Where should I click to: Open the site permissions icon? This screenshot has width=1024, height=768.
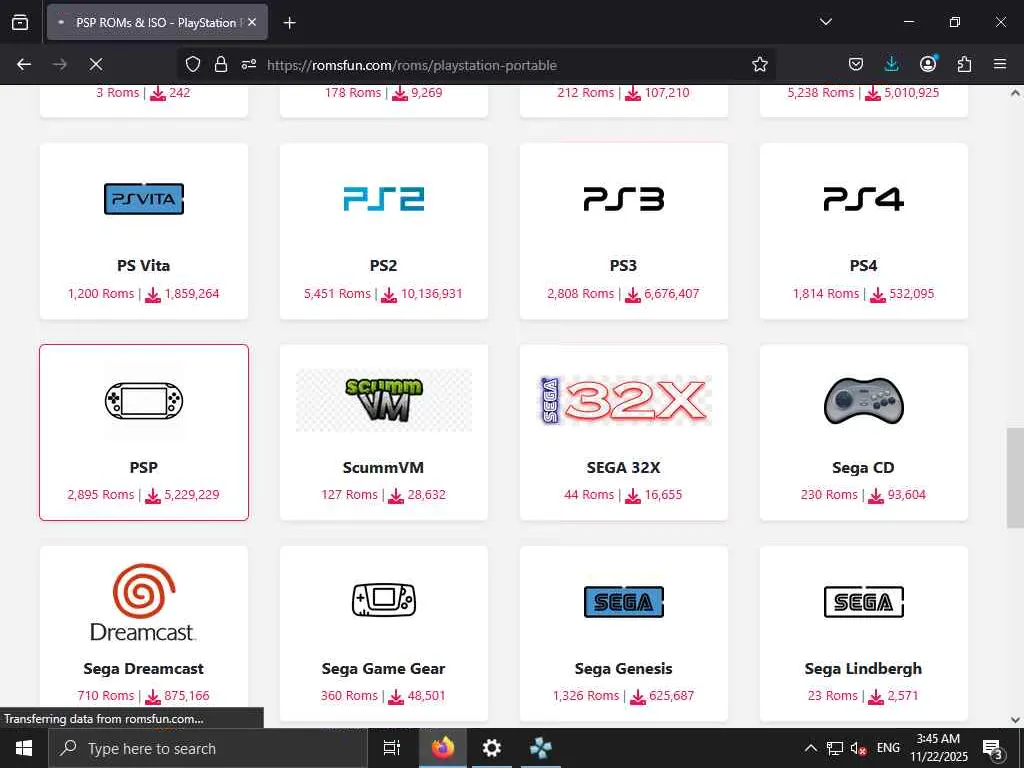[249, 64]
